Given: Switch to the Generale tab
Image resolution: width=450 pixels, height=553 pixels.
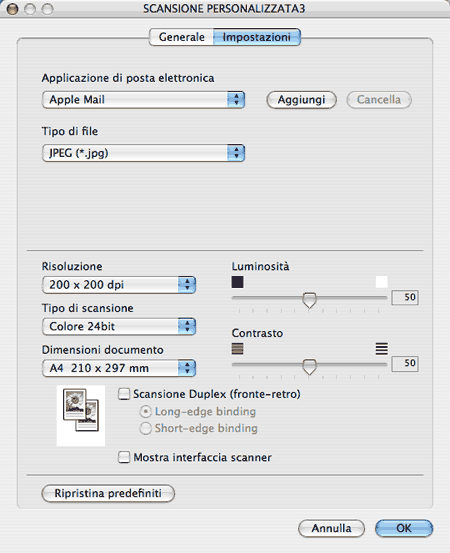Looking at the screenshot, I should (181, 37).
